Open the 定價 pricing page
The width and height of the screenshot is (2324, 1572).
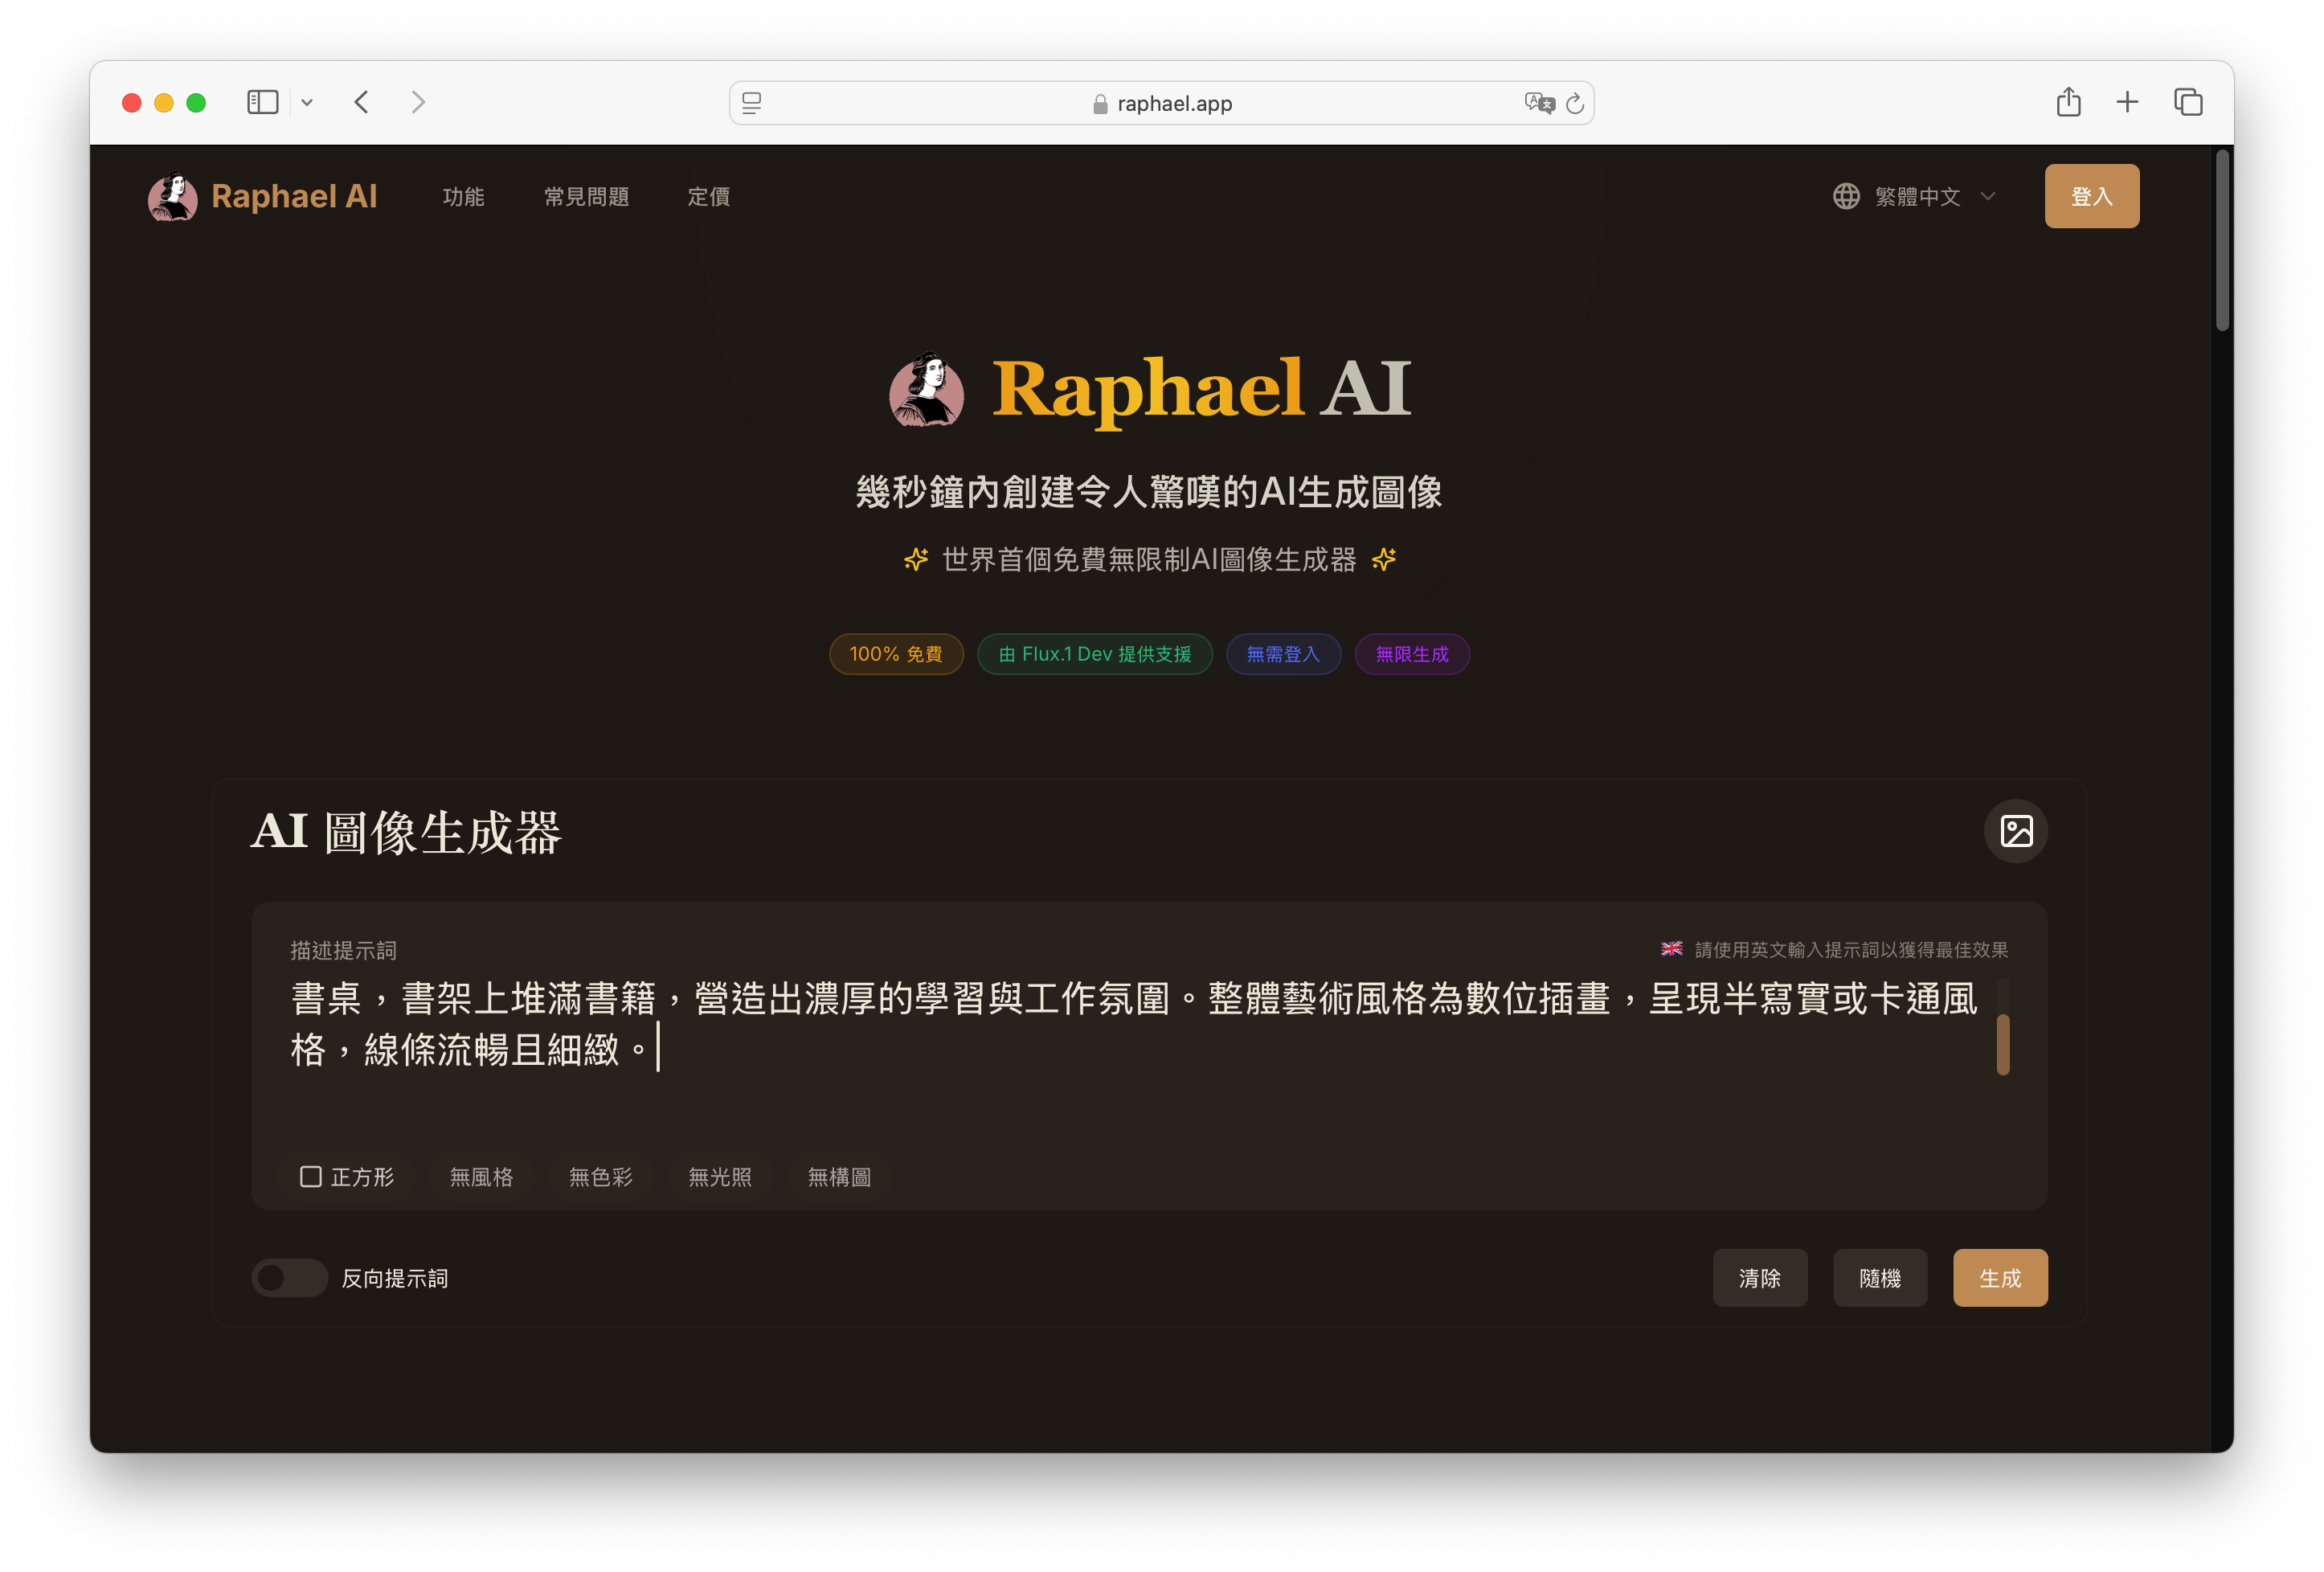coord(708,197)
